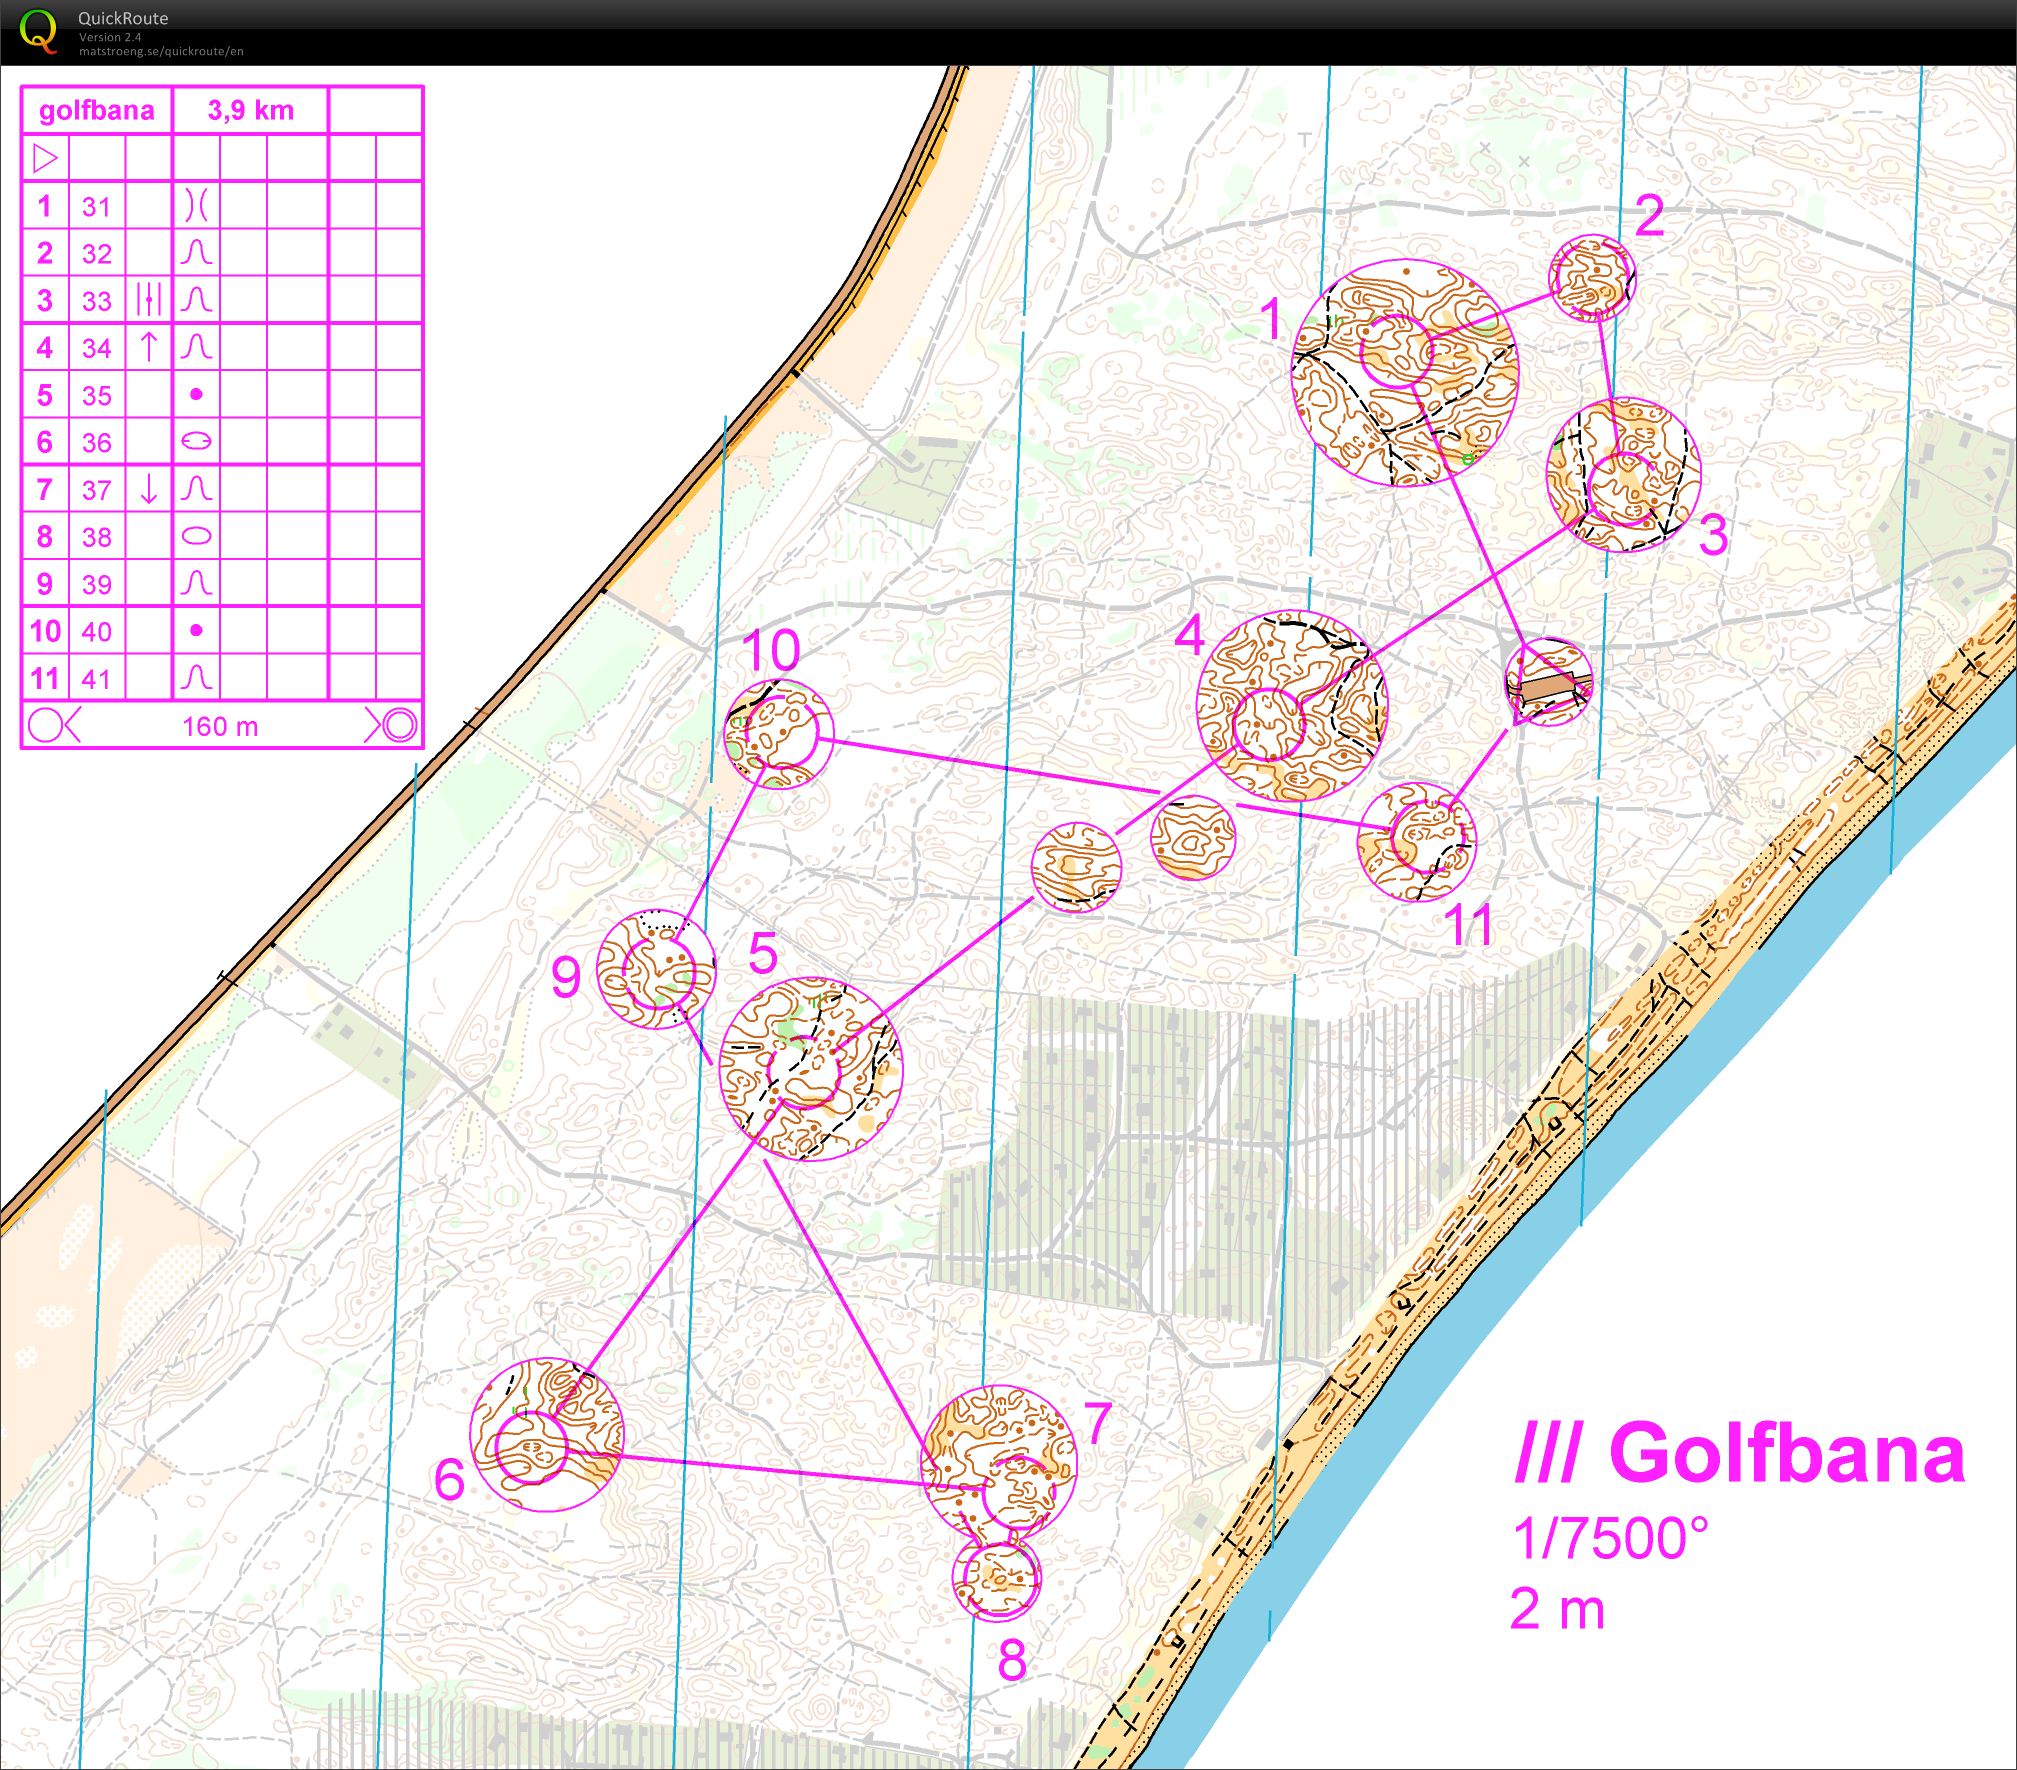Click the map number label 6
The width and height of the screenshot is (2017, 1770).
450,1479
